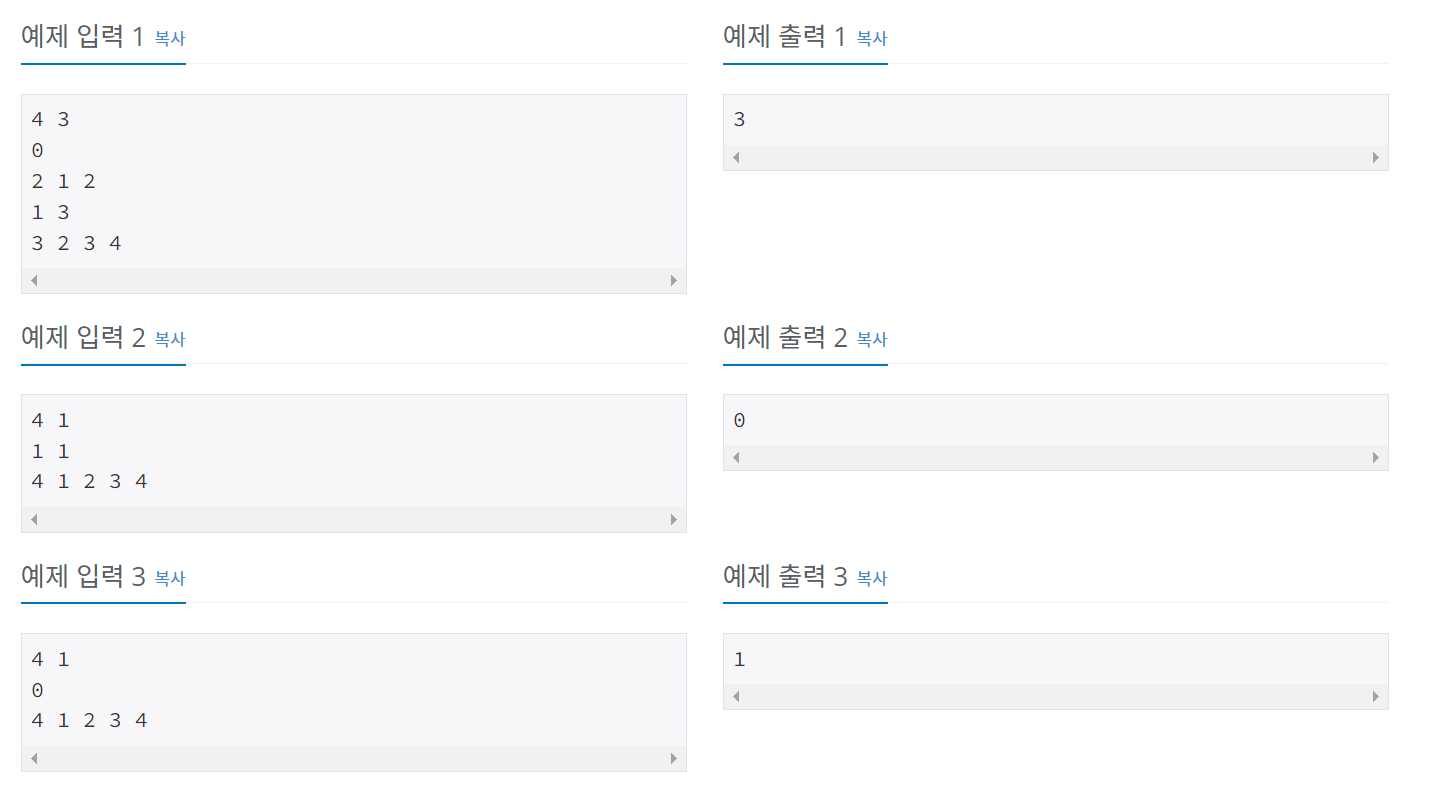This screenshot has width=1429, height=793.
Task: Click the 예제 입력 2 heading
Action: click(83, 338)
